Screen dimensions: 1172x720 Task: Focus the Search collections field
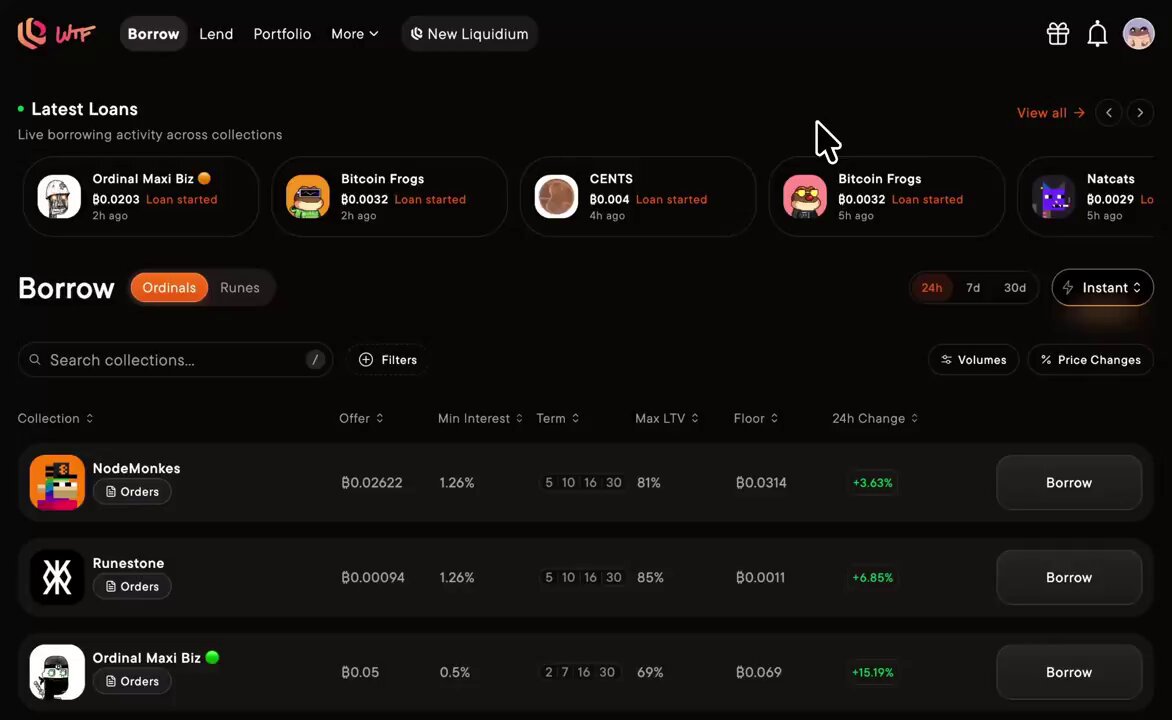175,360
